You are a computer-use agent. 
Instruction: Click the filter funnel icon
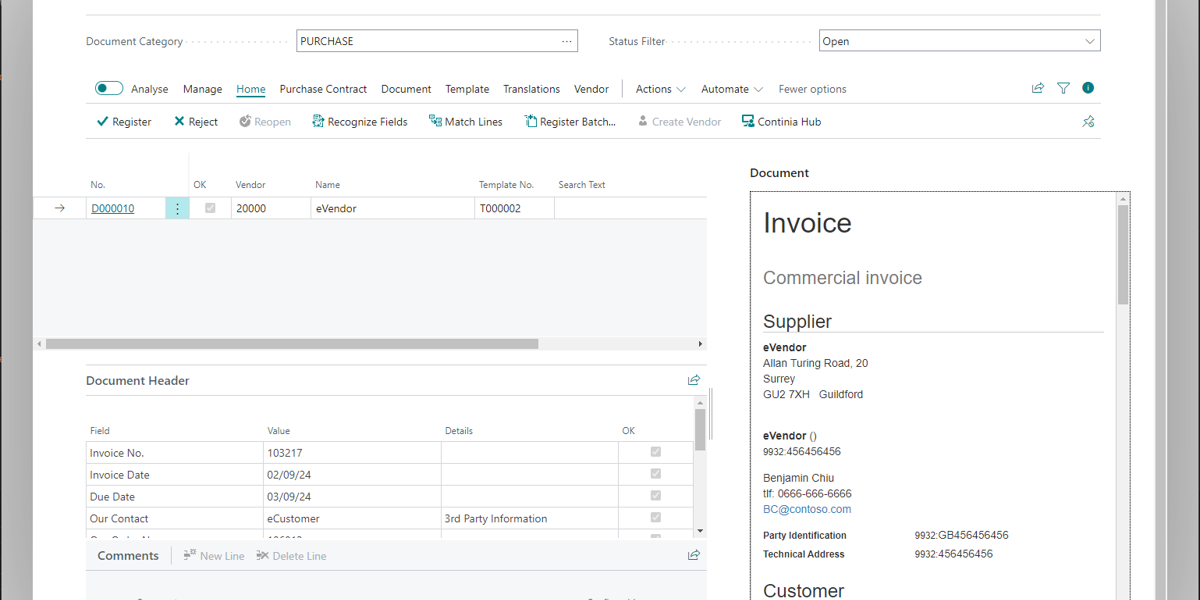(x=1063, y=89)
